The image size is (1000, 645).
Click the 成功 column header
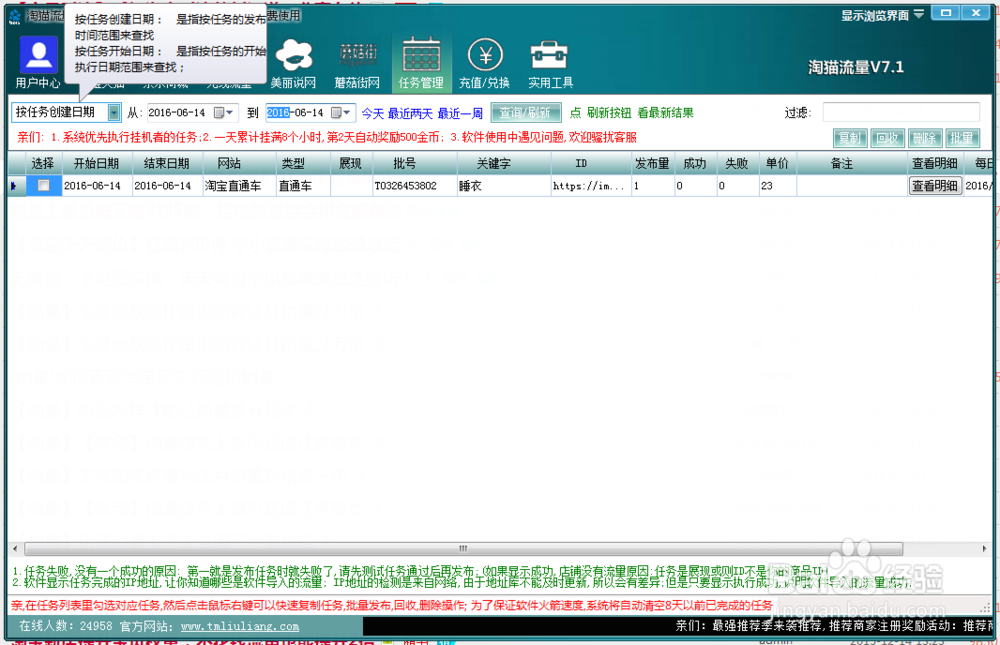tap(695, 163)
